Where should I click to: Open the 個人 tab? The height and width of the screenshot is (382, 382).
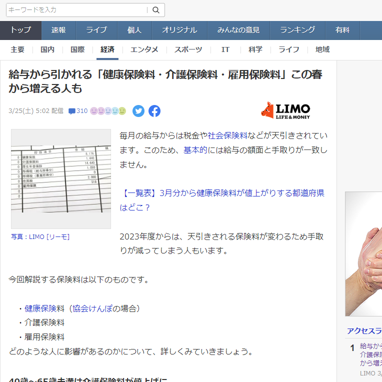click(135, 30)
